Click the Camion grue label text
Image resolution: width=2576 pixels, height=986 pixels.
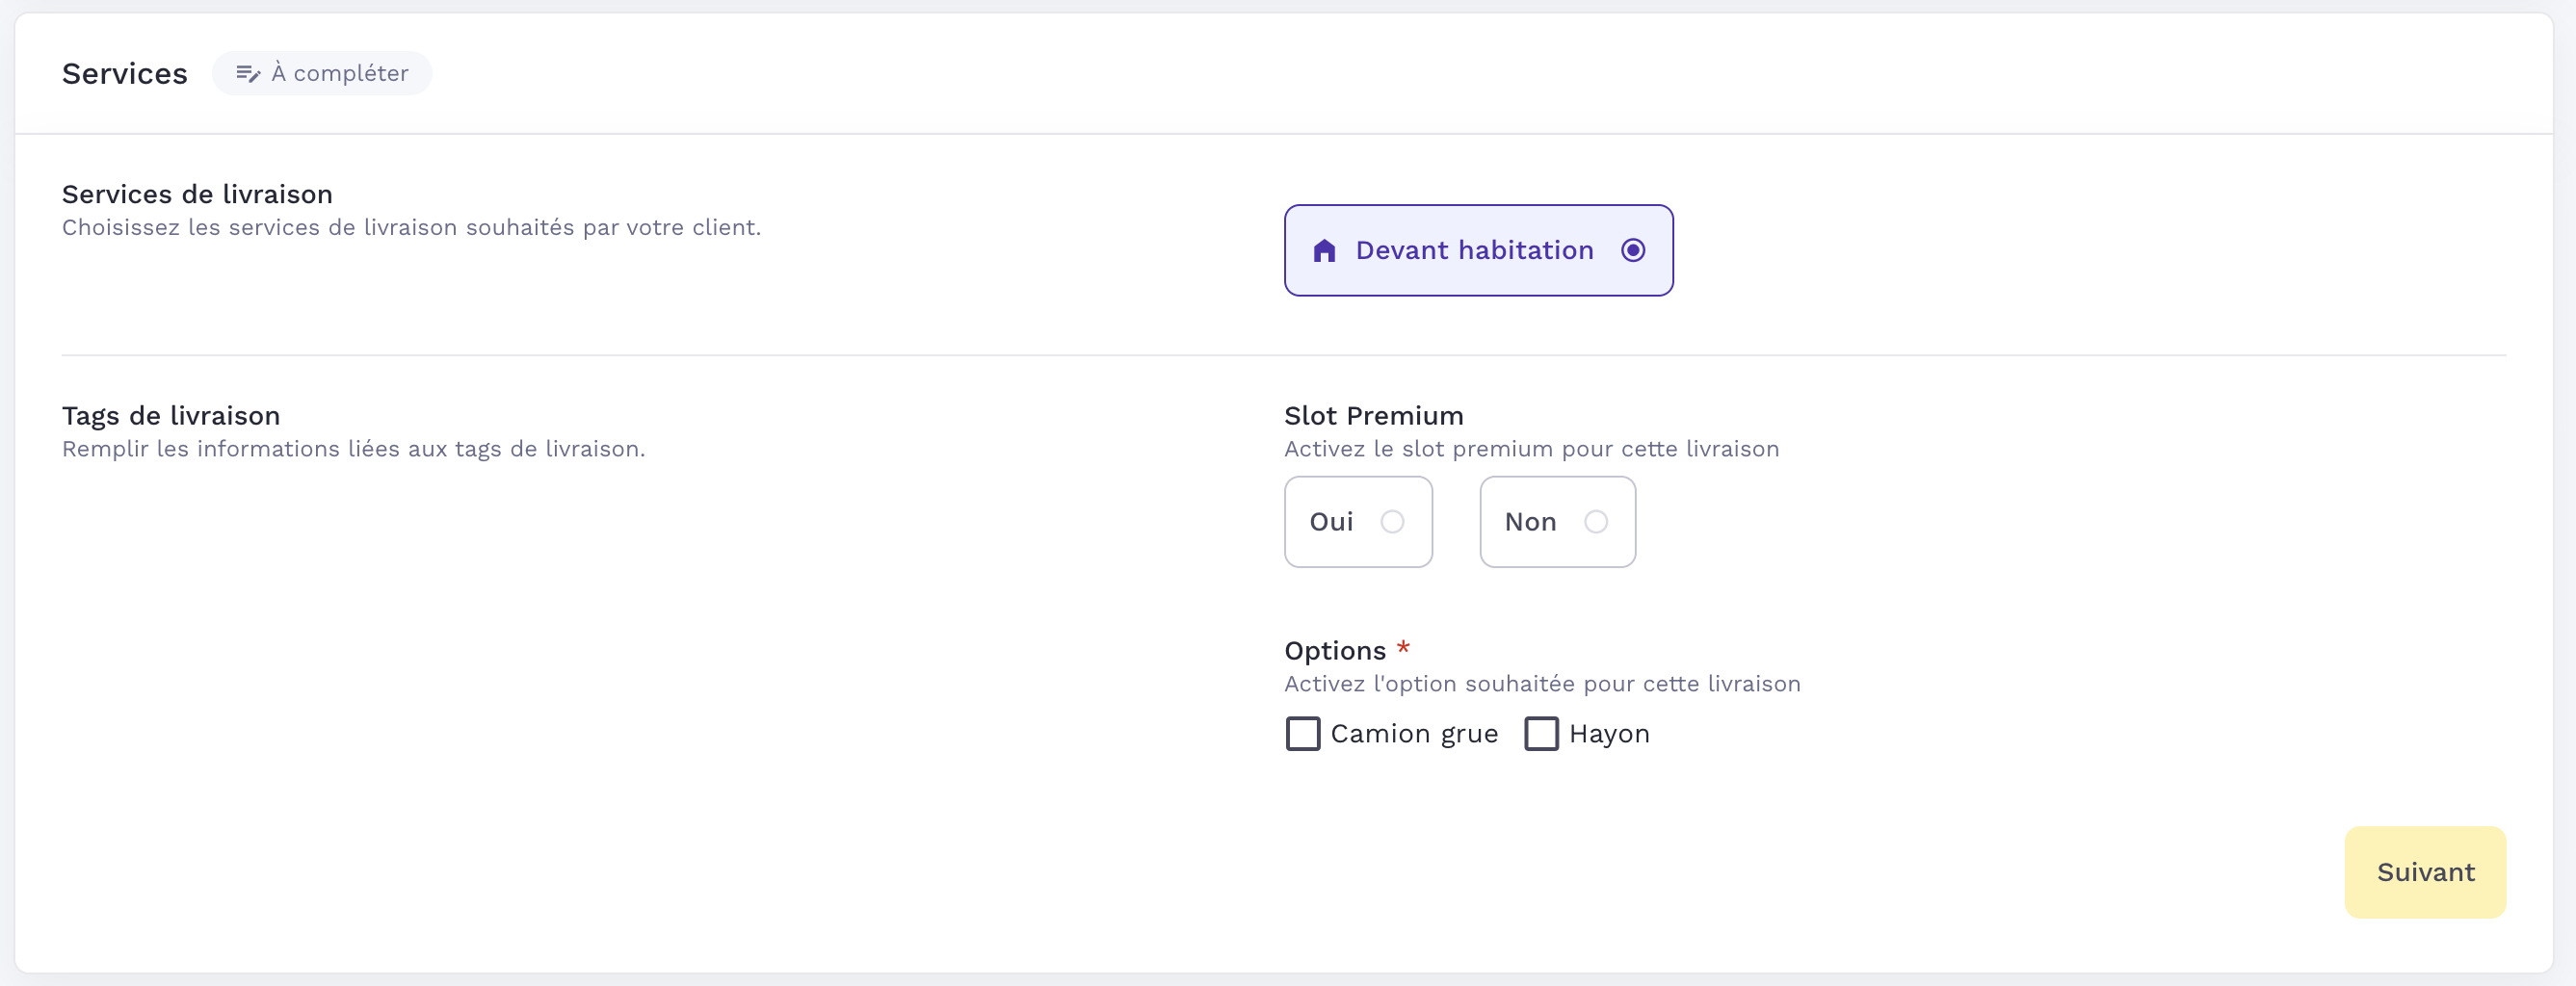point(1414,733)
